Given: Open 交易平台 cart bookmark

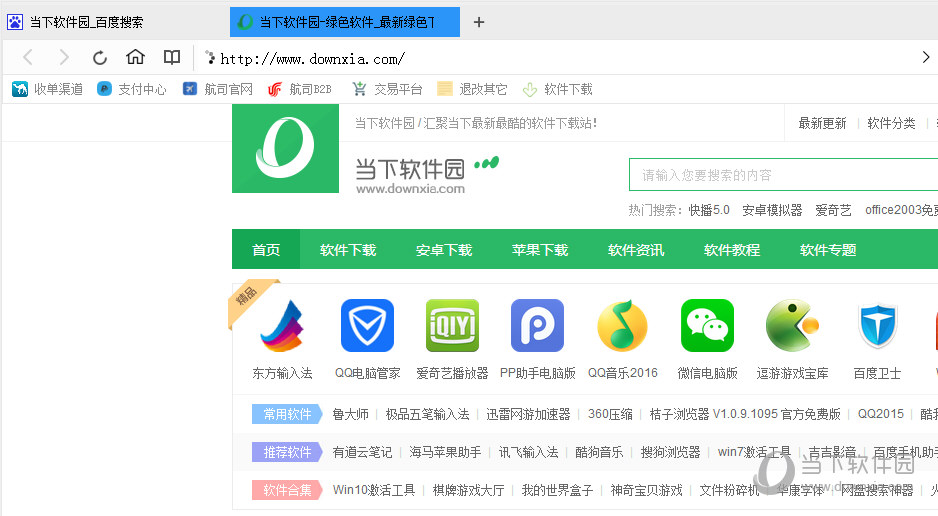Looking at the screenshot, I should [x=387, y=89].
